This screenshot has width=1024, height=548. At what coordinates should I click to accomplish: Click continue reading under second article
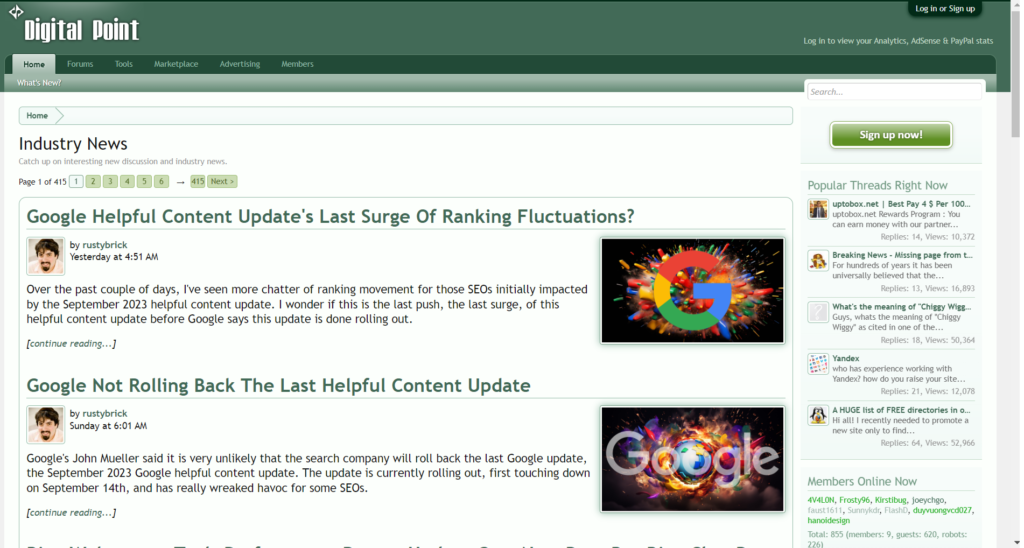click(71, 513)
